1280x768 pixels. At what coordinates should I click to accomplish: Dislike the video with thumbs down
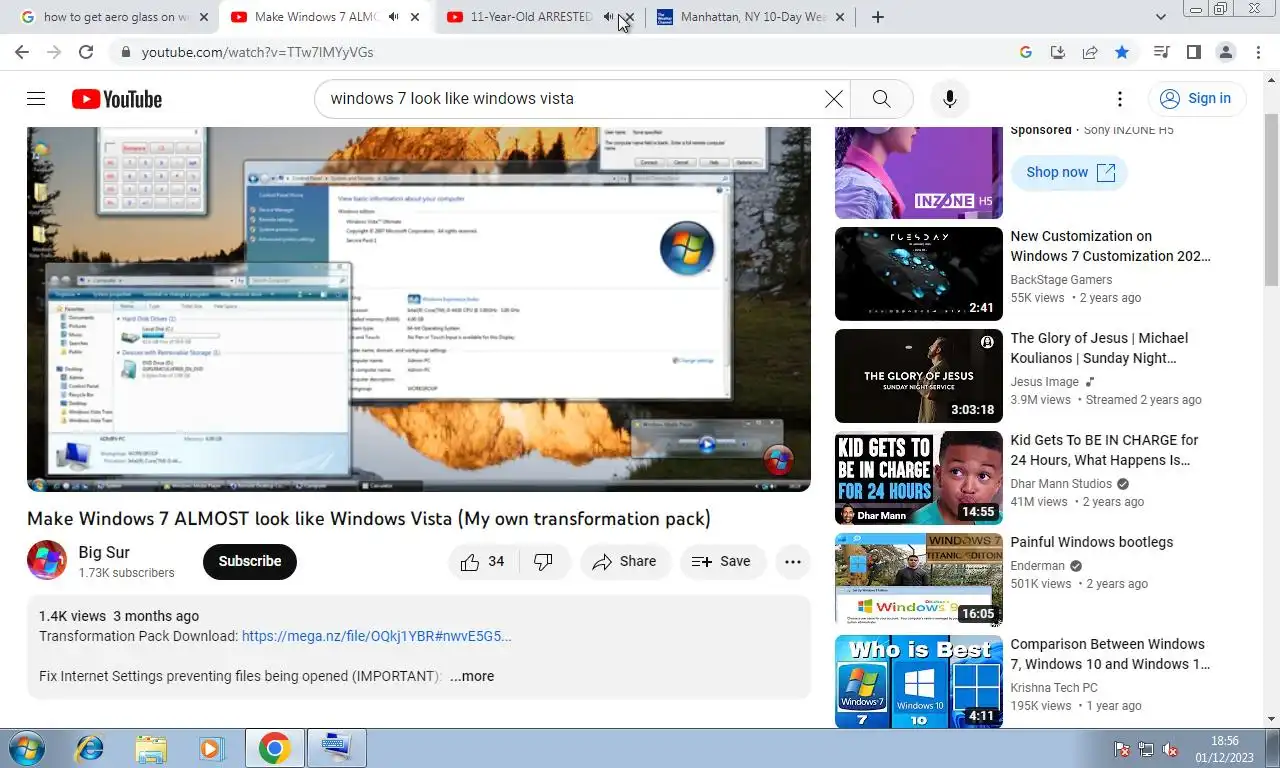[544, 562]
